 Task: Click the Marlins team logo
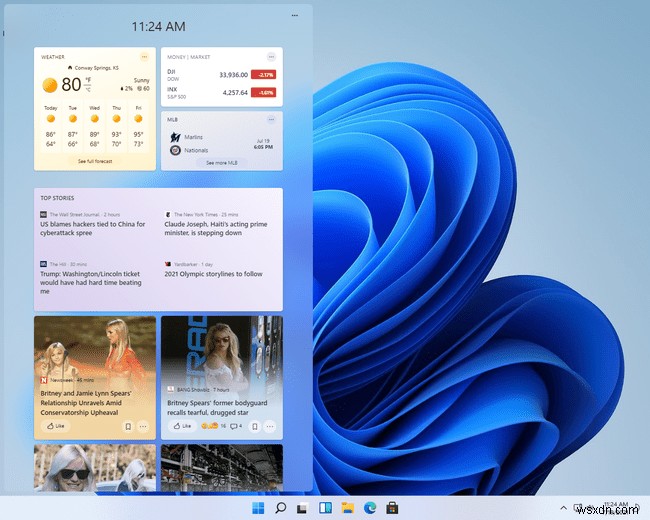tap(175, 137)
